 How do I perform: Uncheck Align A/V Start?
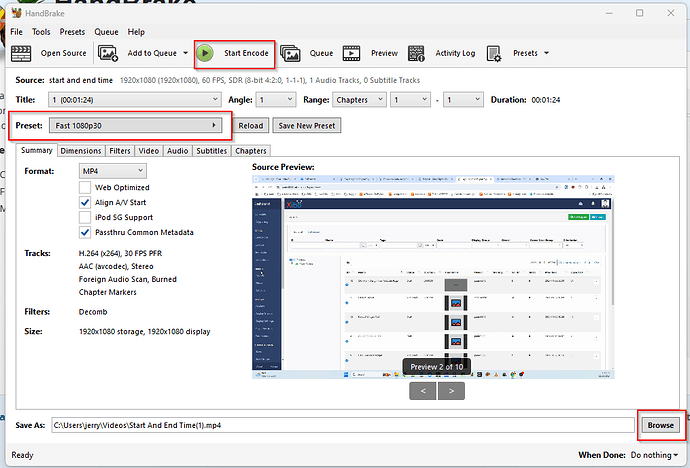pos(85,202)
